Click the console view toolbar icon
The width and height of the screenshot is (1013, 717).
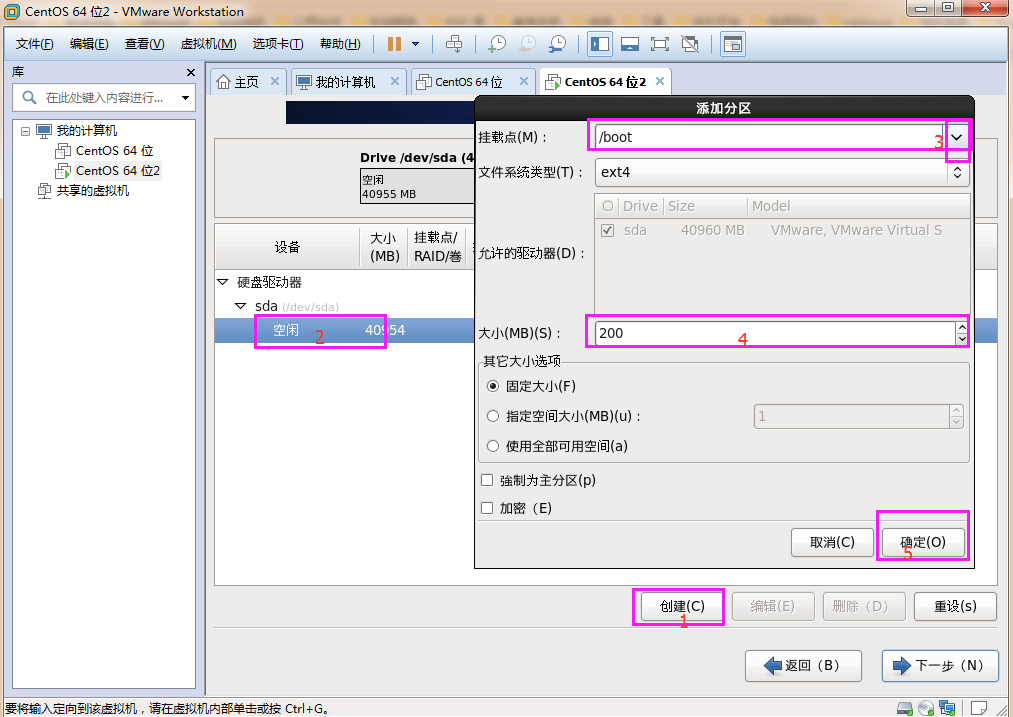click(733, 44)
